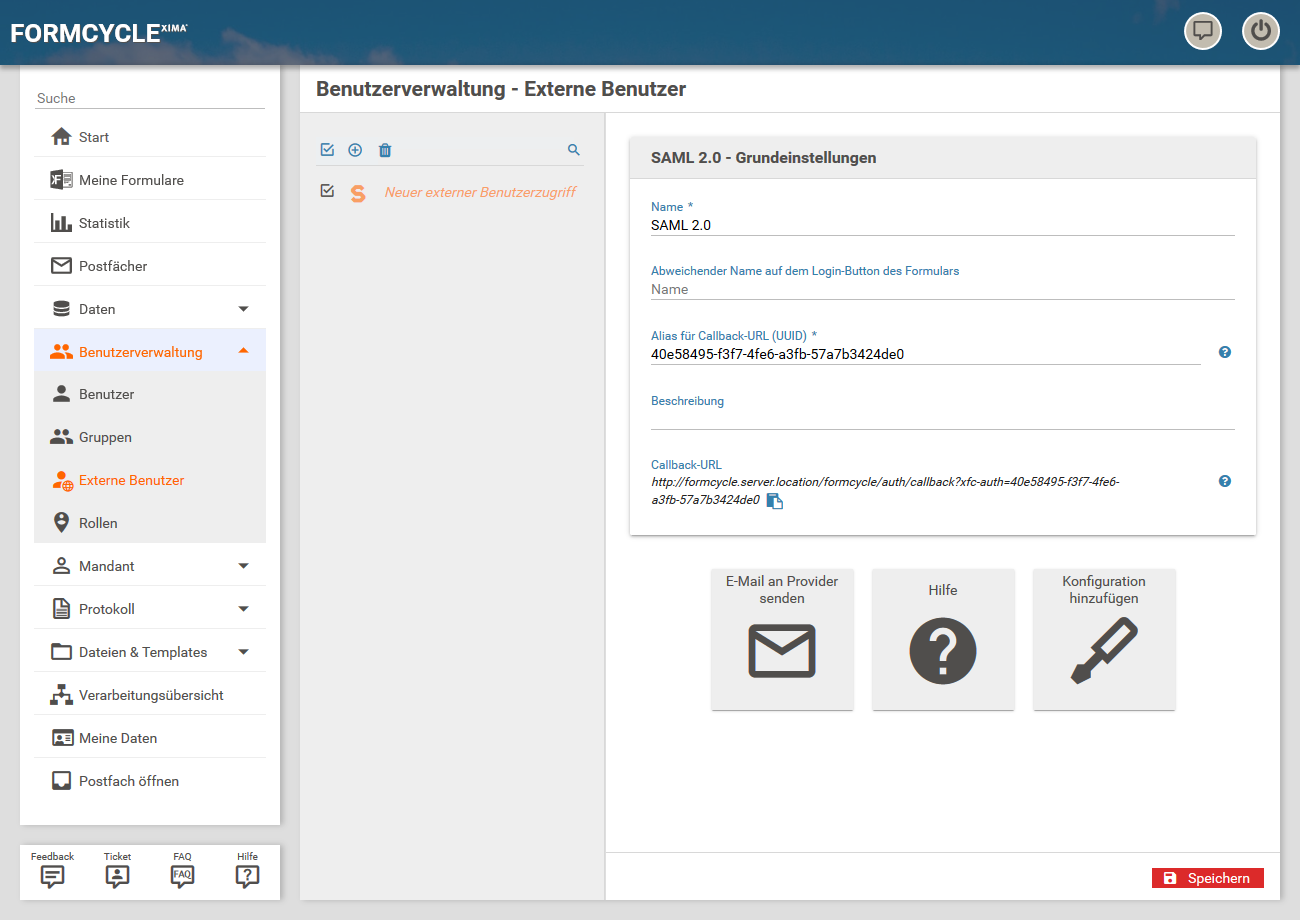Open the chat bubble icon in header
Image resolution: width=1300 pixels, height=920 pixels.
coord(1203,31)
